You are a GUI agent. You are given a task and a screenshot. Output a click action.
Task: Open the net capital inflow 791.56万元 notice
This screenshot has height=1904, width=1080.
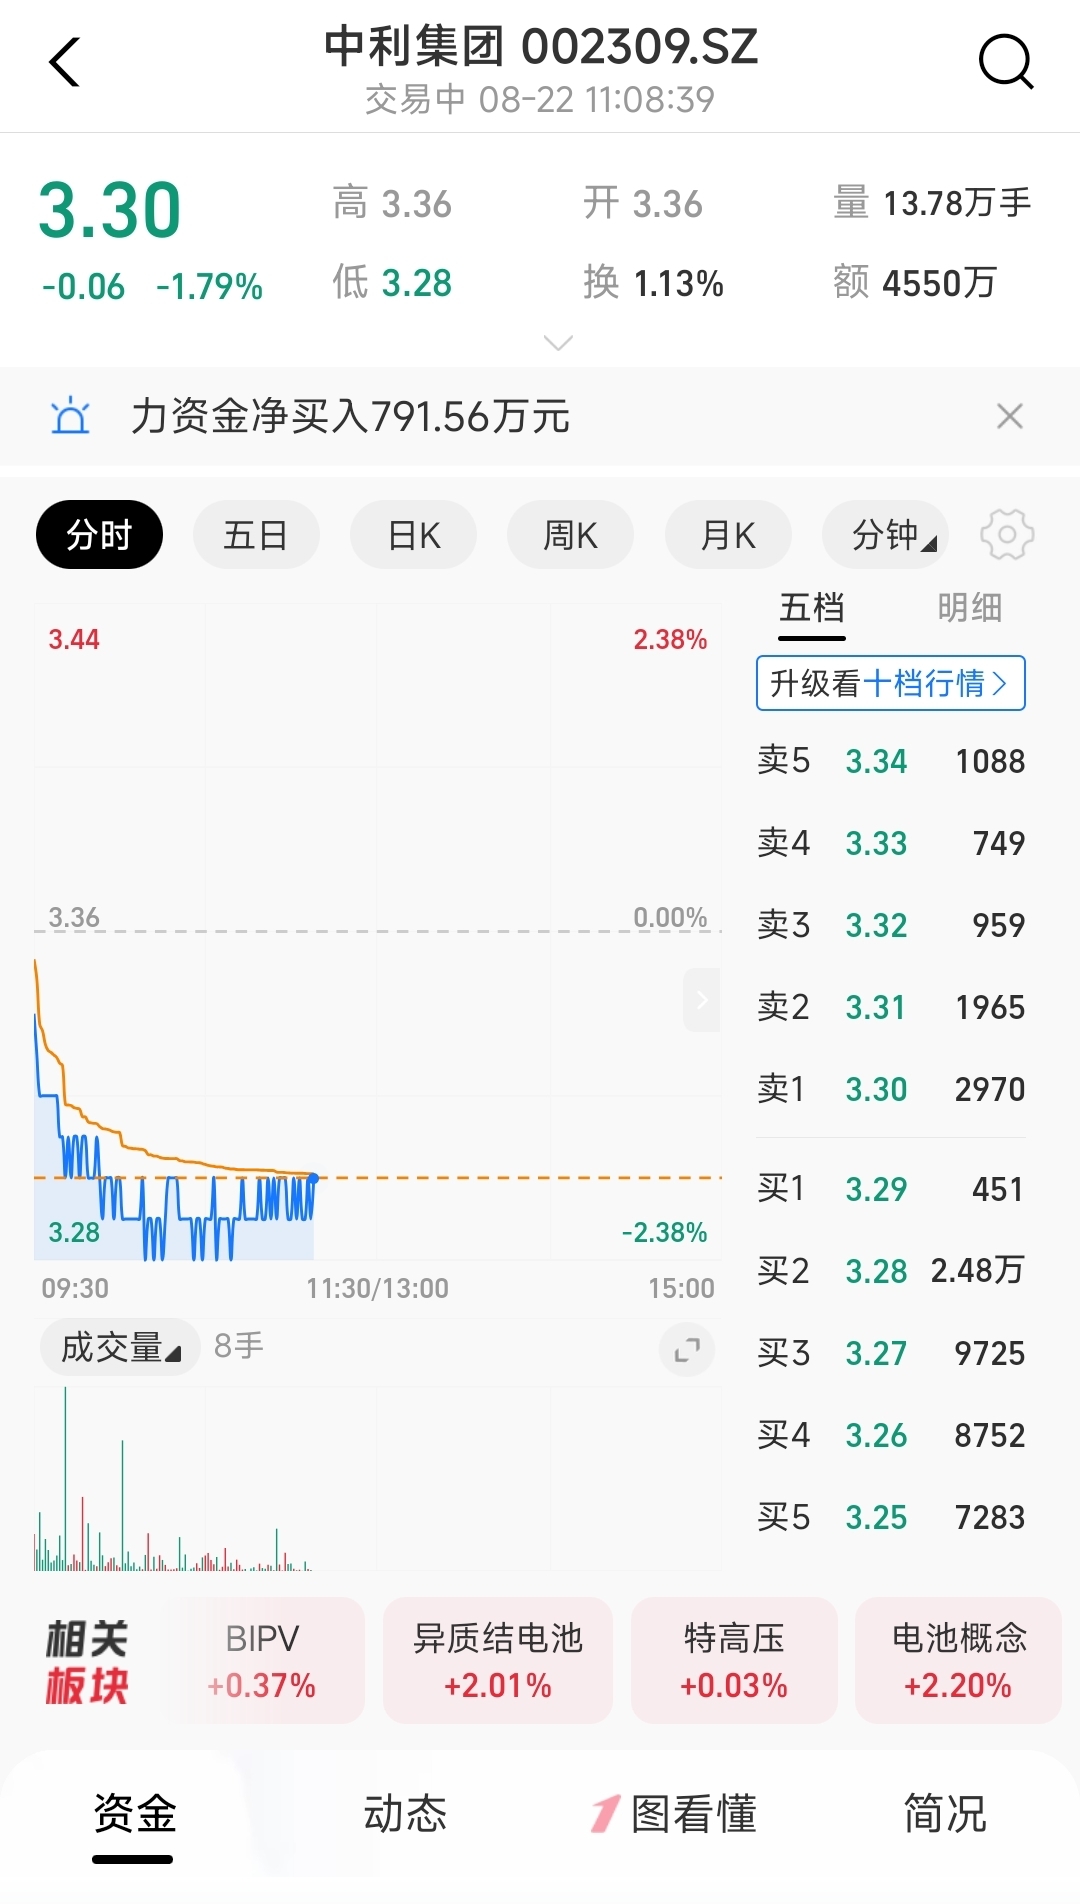(350, 416)
